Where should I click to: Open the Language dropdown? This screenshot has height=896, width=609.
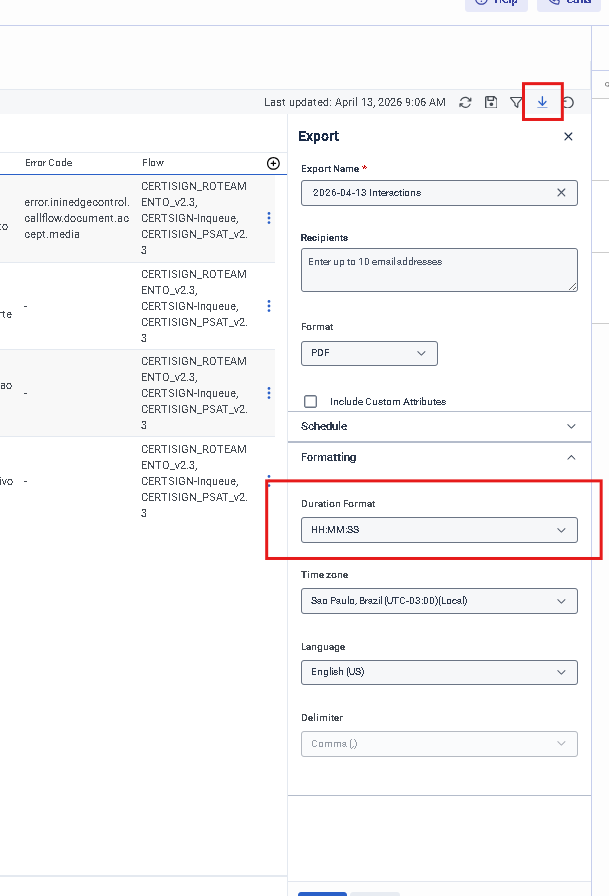pyautogui.click(x=439, y=672)
